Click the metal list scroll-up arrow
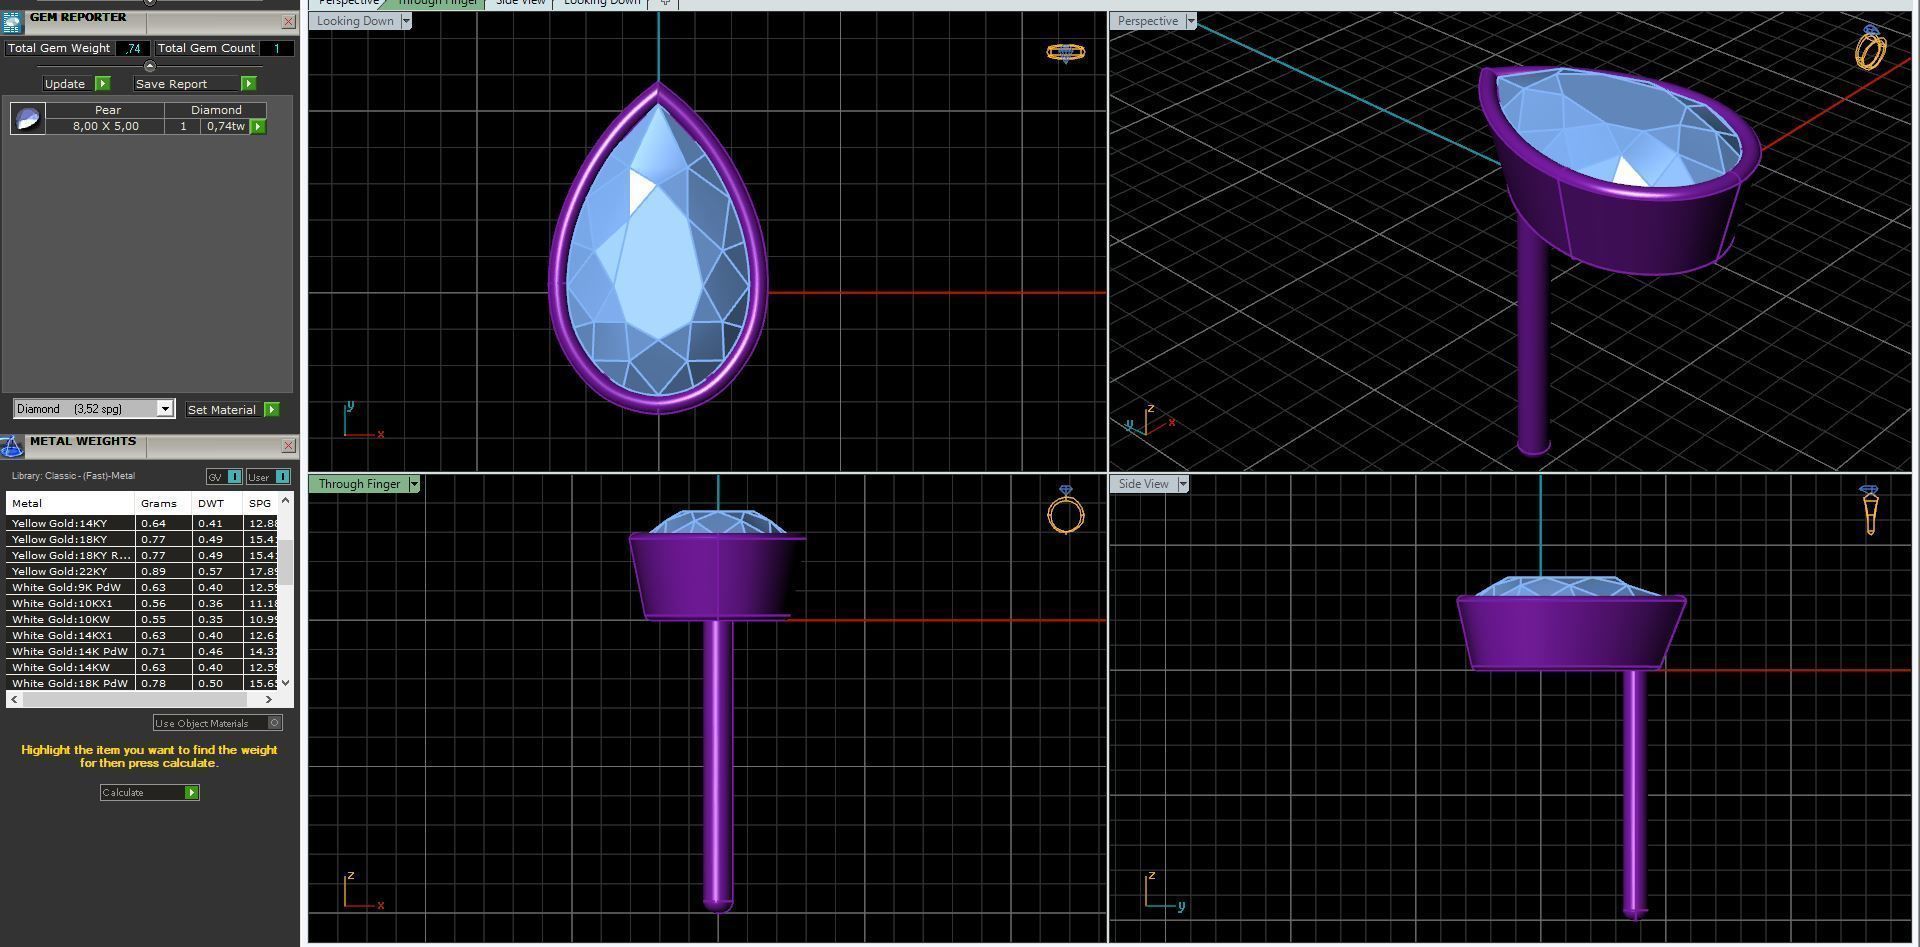This screenshot has height=947, width=1920. (286, 499)
